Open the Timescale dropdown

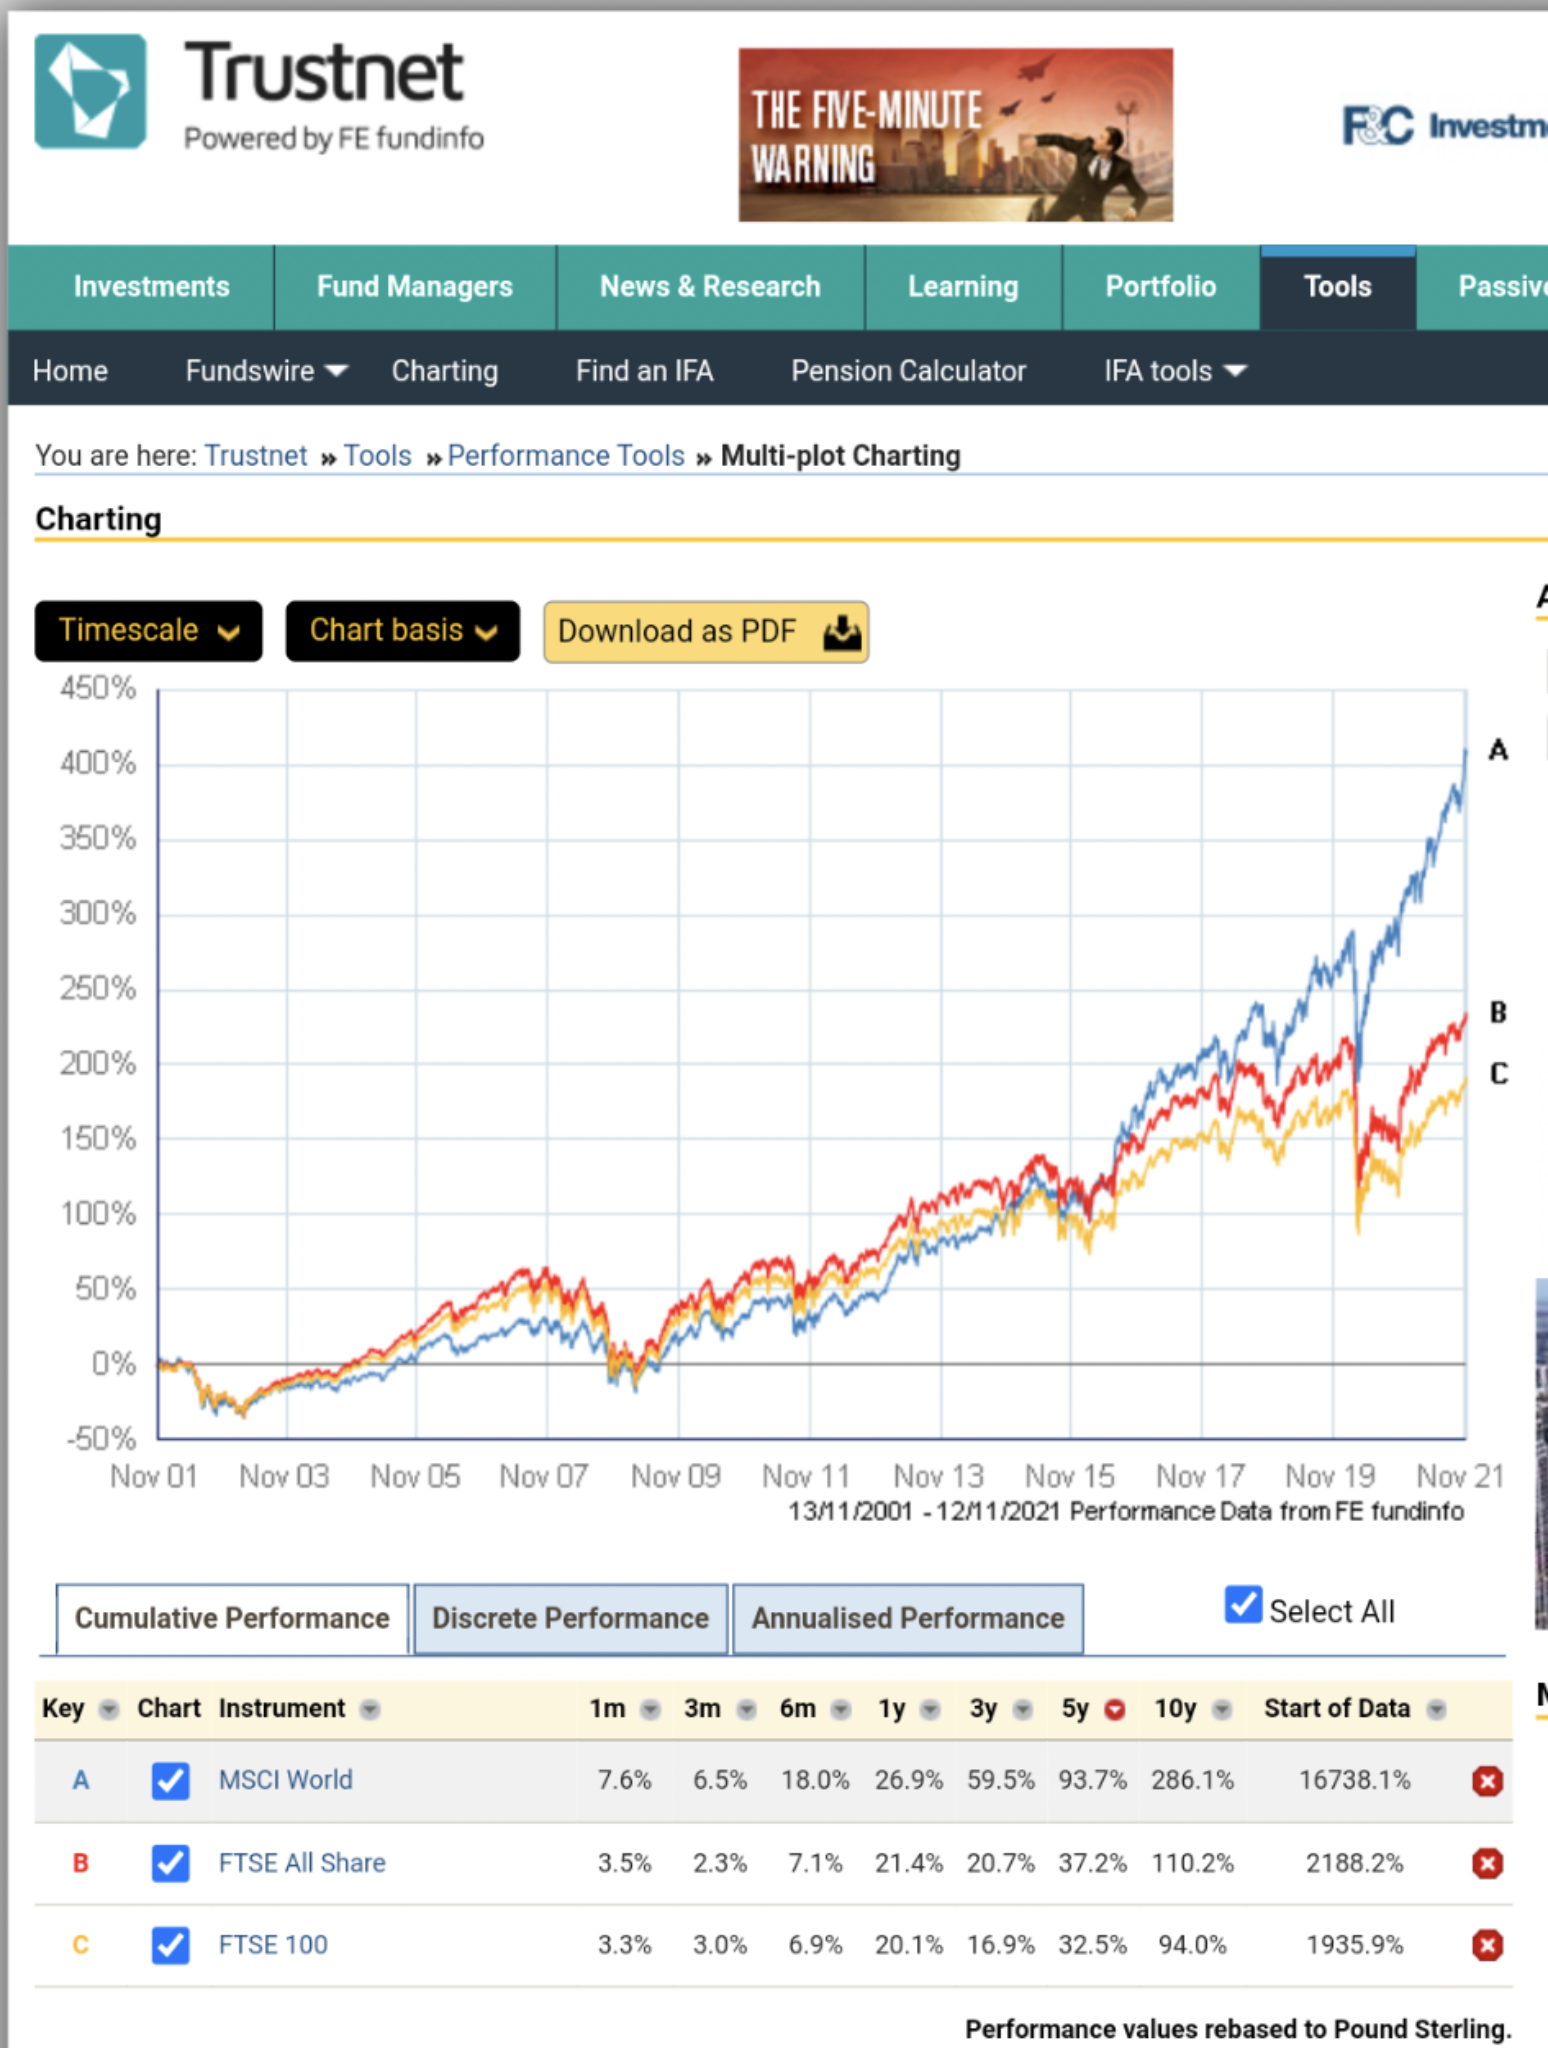[x=149, y=631]
